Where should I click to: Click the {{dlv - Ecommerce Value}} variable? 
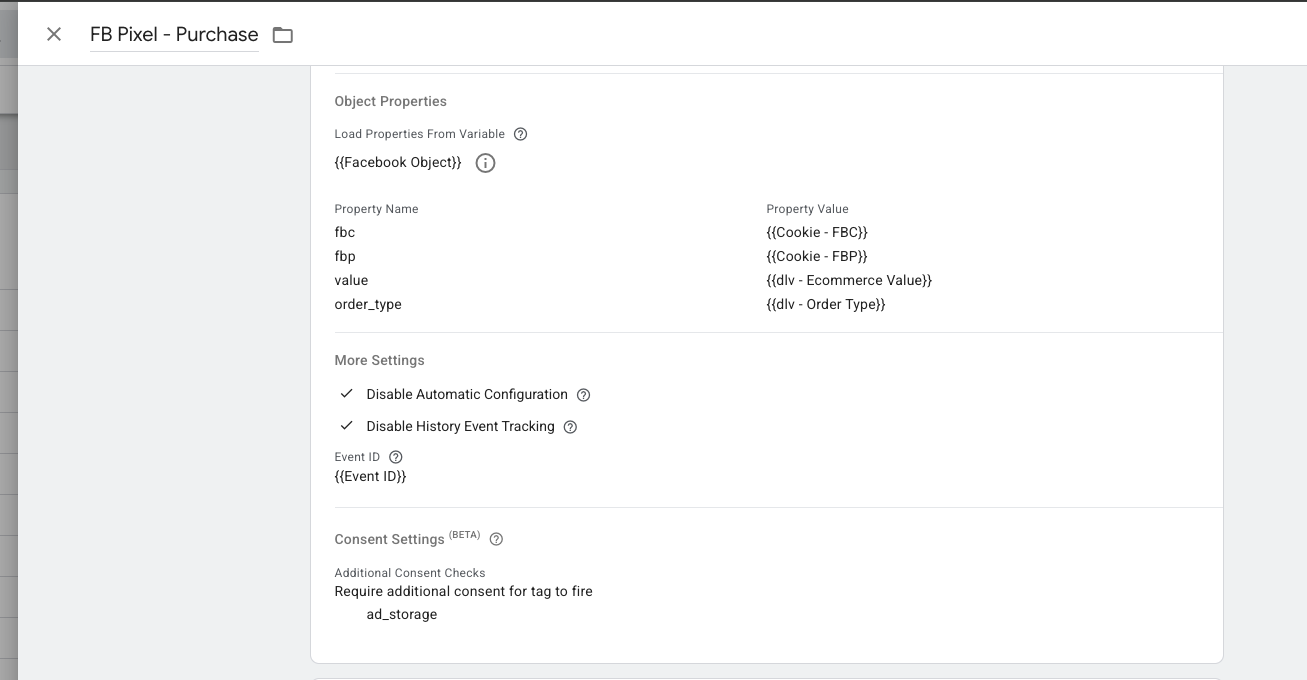coord(850,280)
